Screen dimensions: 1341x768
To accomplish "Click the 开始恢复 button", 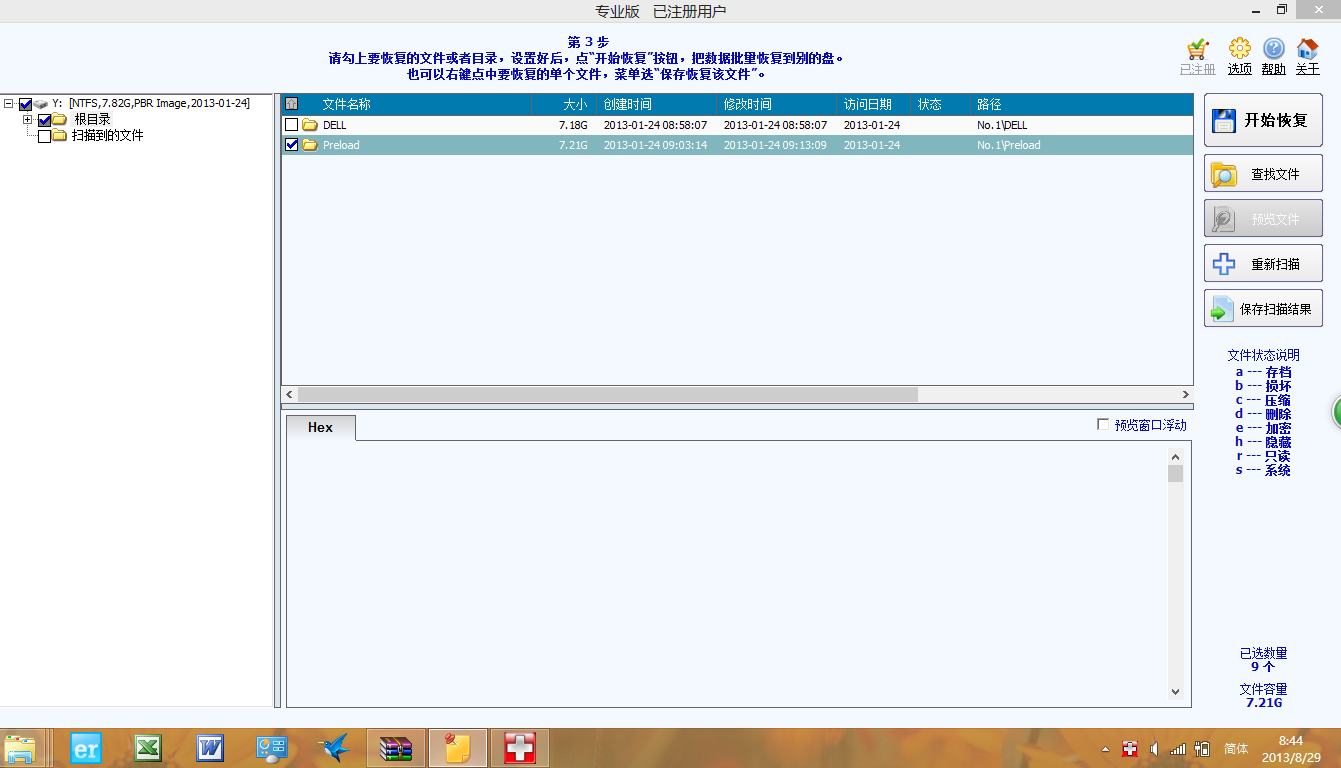I will (x=1263, y=121).
